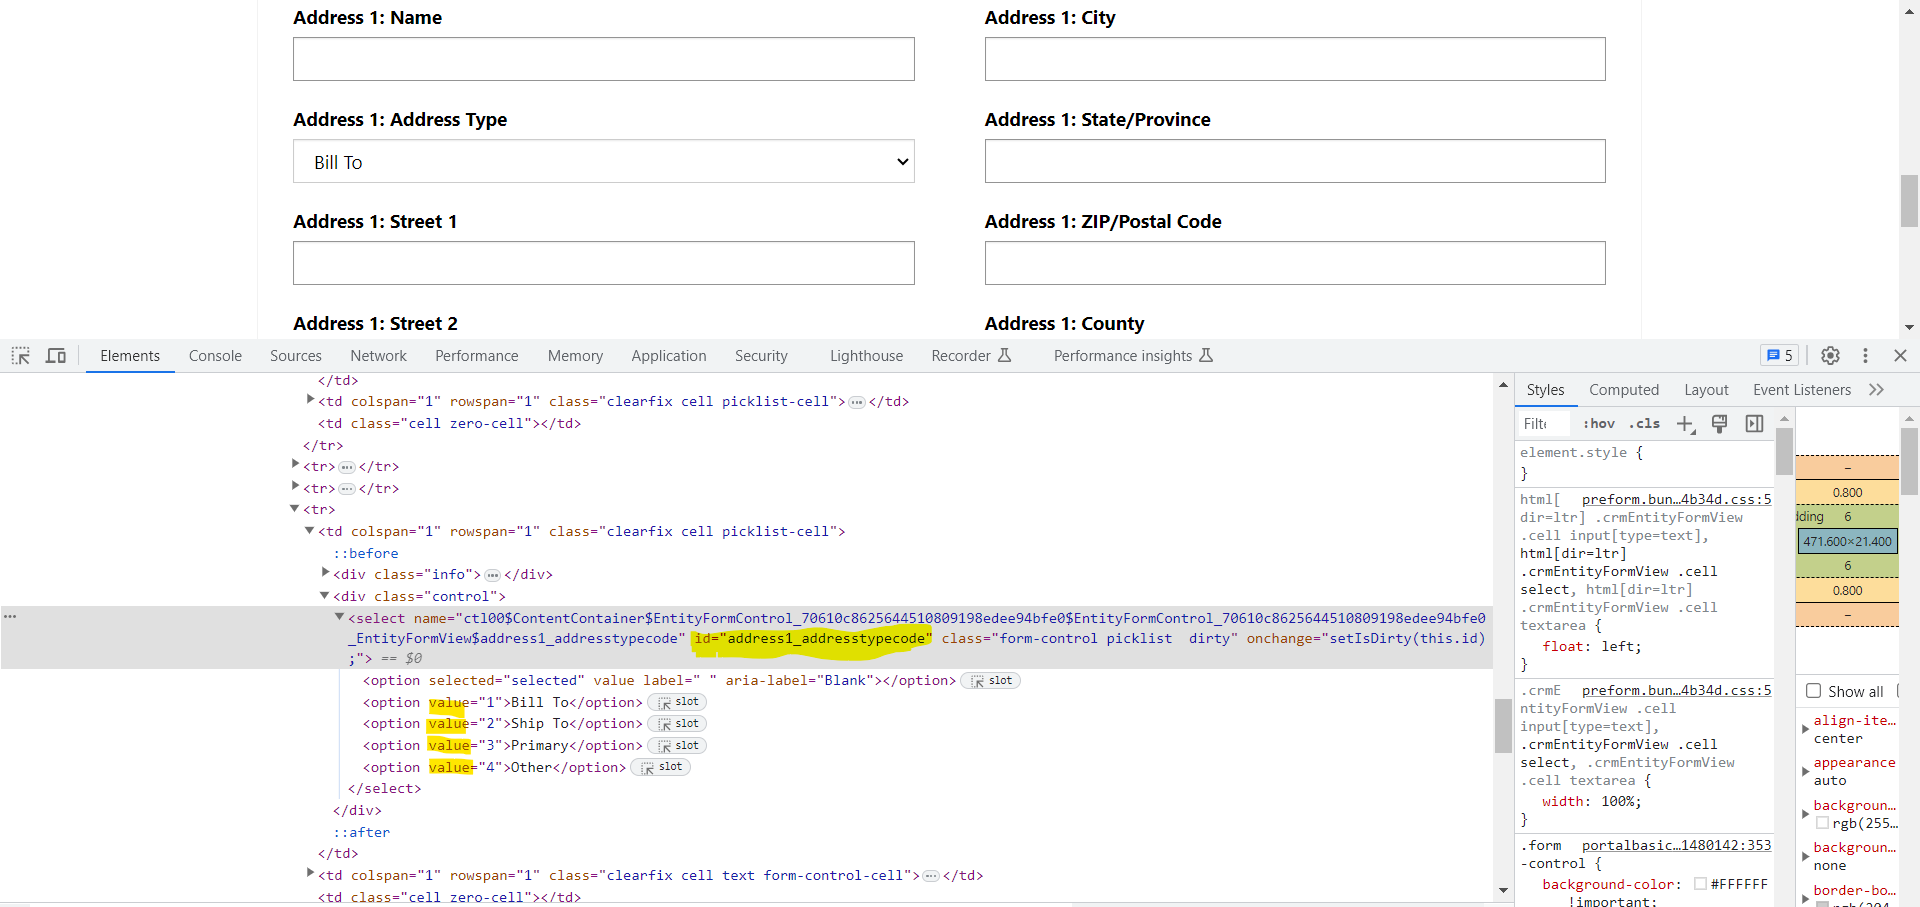
Task: Click the Address 1: City input field
Action: 1295,59
